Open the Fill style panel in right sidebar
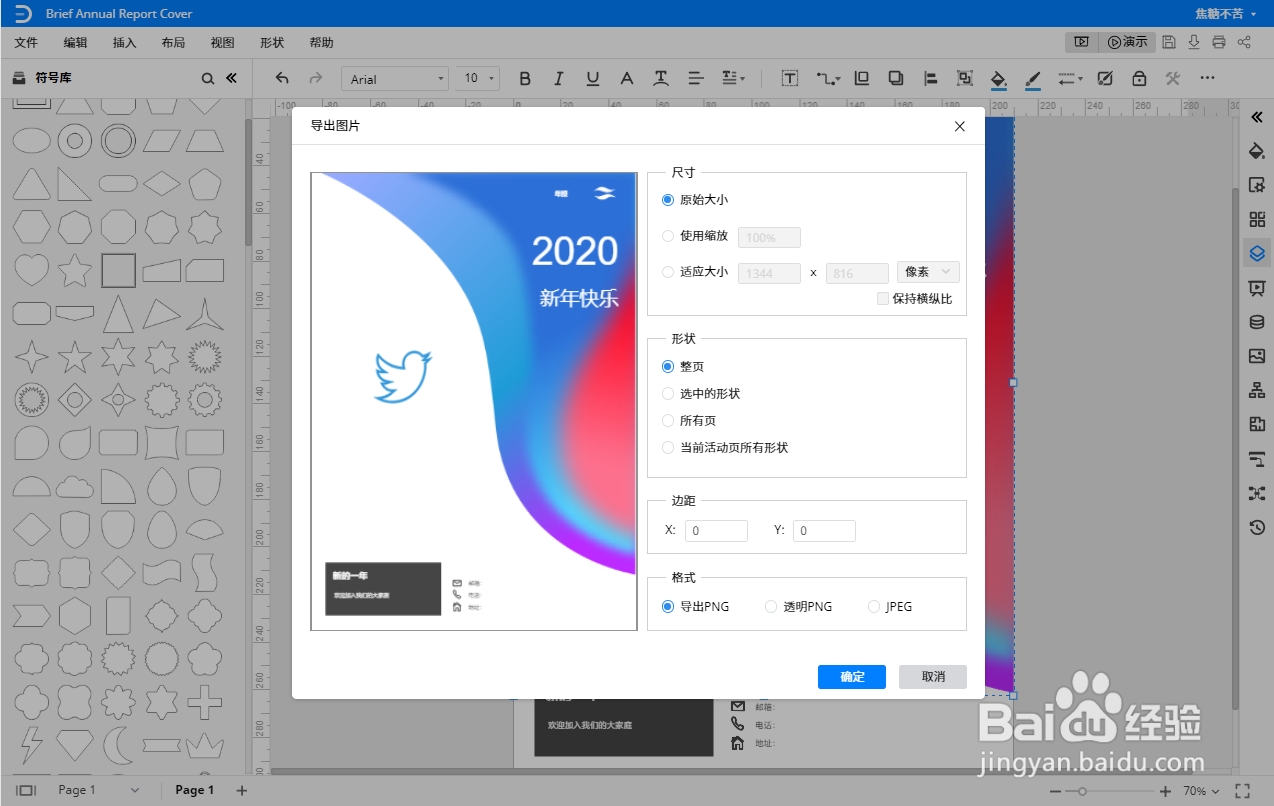1274x806 pixels. (x=1257, y=151)
